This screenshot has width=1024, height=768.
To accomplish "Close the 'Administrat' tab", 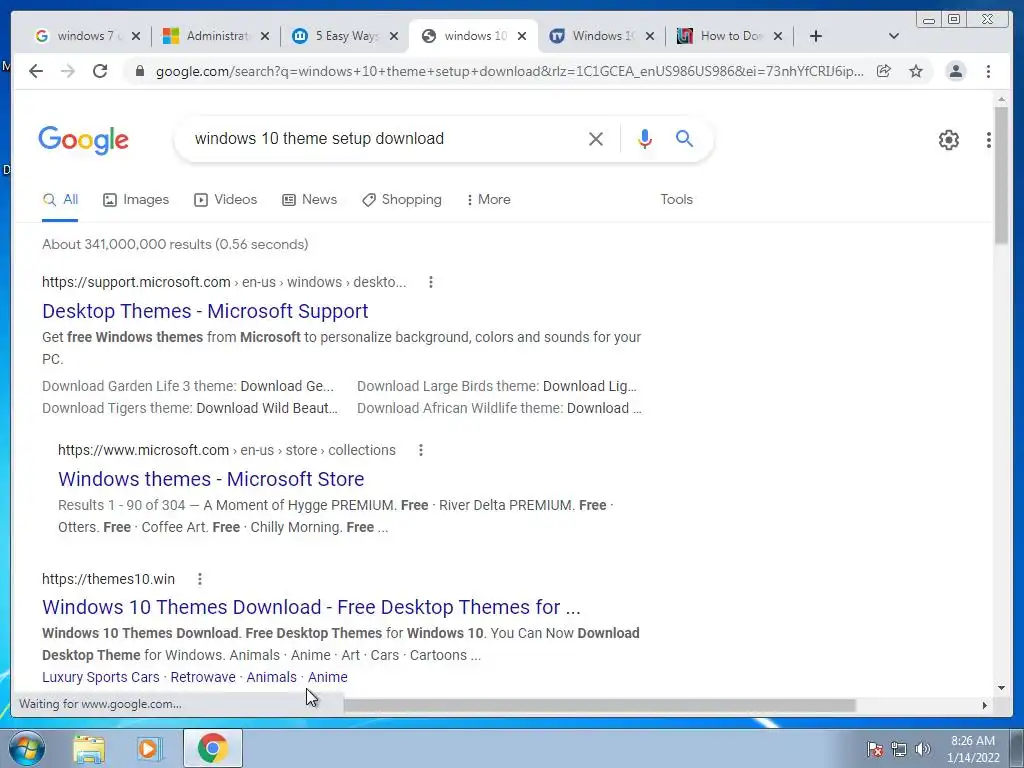I will pos(264,37).
